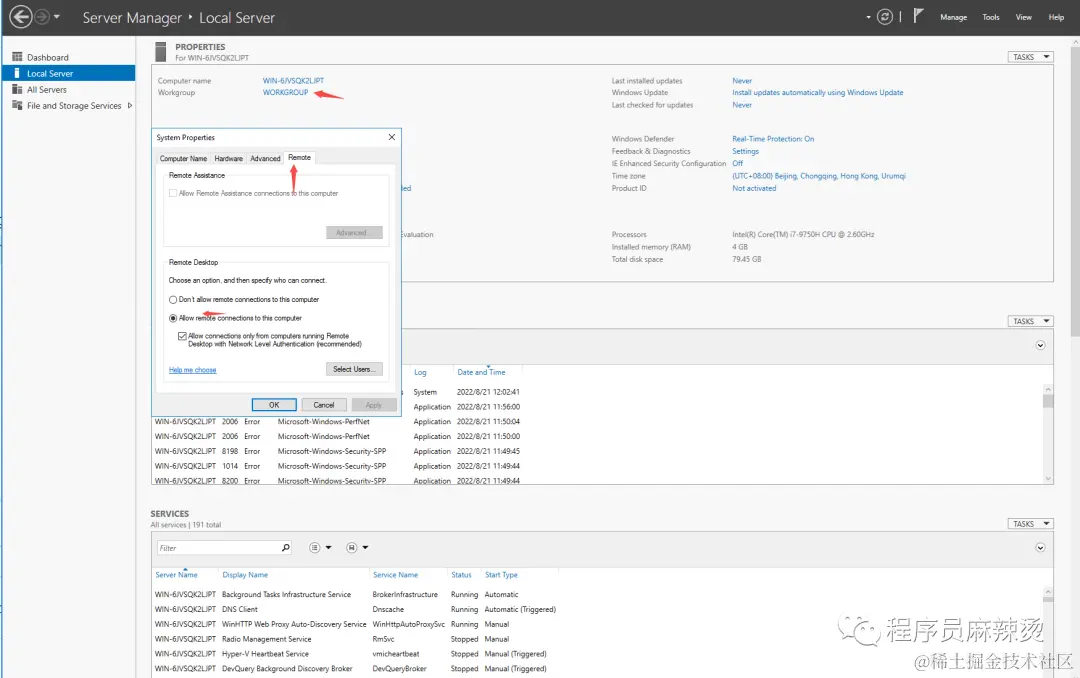This screenshot has width=1080, height=678.
Task: Select Don't allow remote connections radio button
Action: point(173,300)
